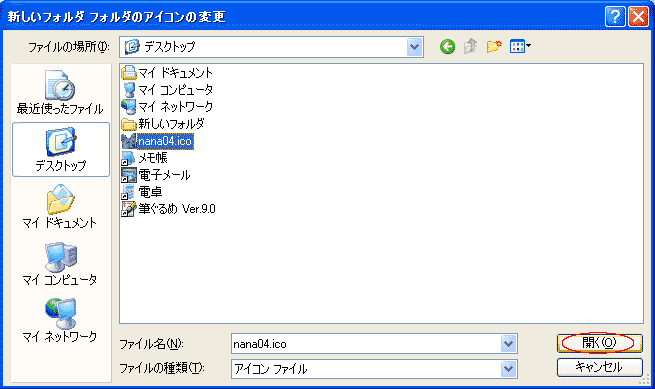Open マイ コンピュータ in the places bar
Viewport: 655px width, 389px height.
click(60, 264)
